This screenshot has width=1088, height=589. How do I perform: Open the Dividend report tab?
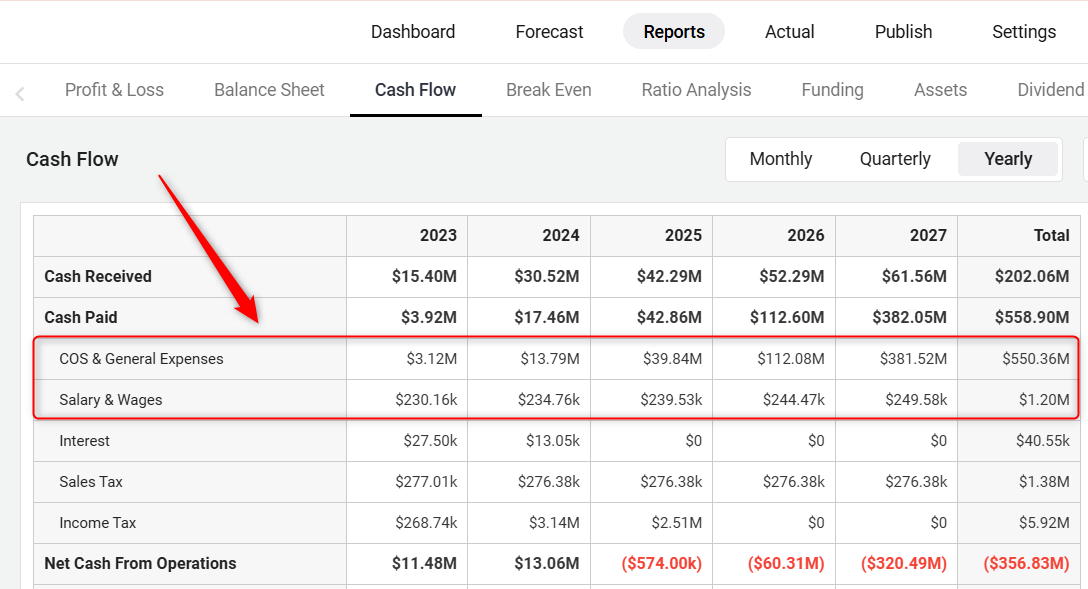[1051, 90]
